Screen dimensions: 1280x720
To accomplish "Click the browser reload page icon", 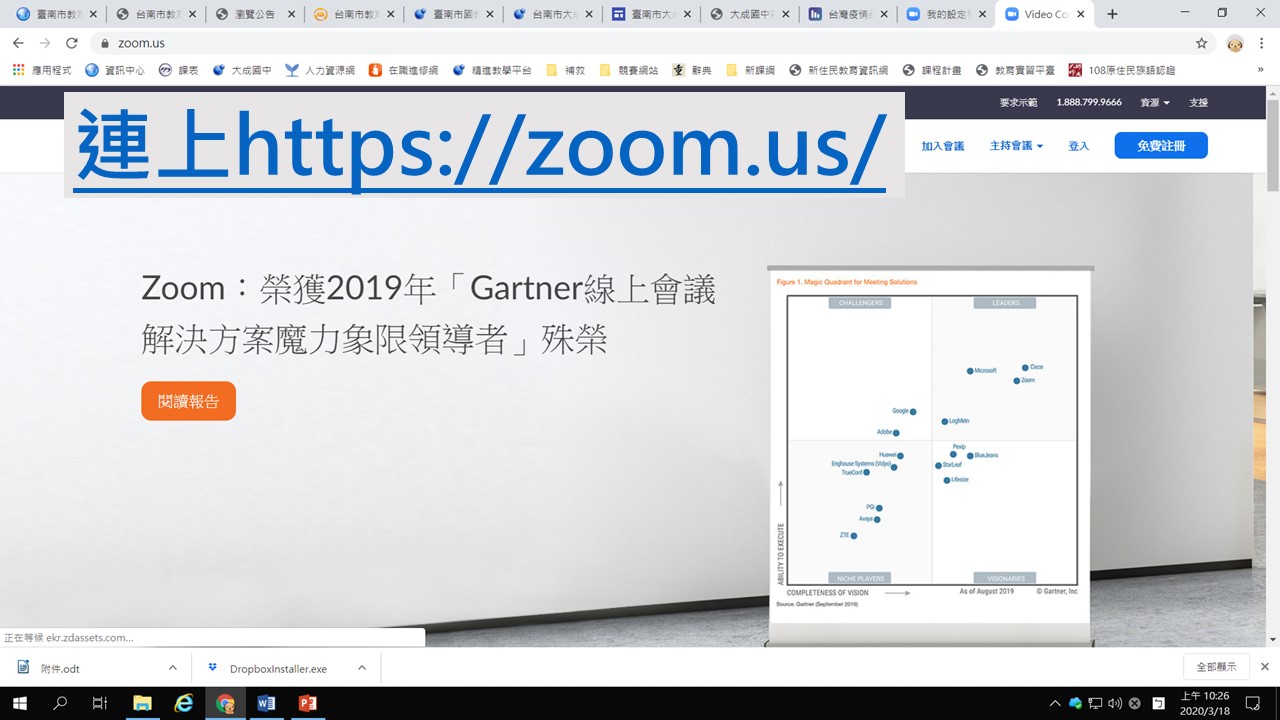I will pyautogui.click(x=71, y=43).
